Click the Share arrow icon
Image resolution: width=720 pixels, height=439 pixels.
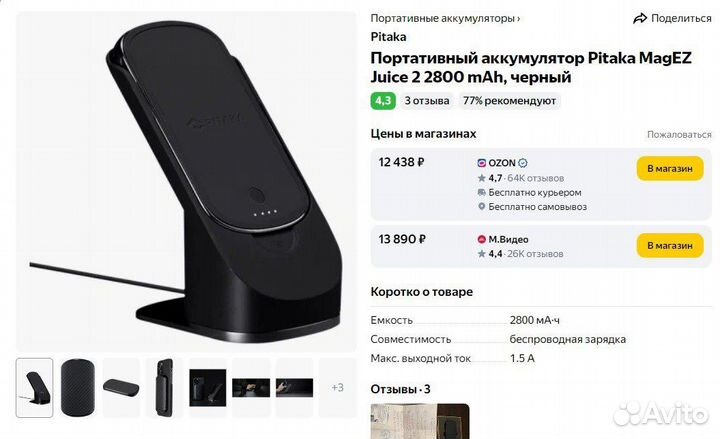click(x=639, y=18)
